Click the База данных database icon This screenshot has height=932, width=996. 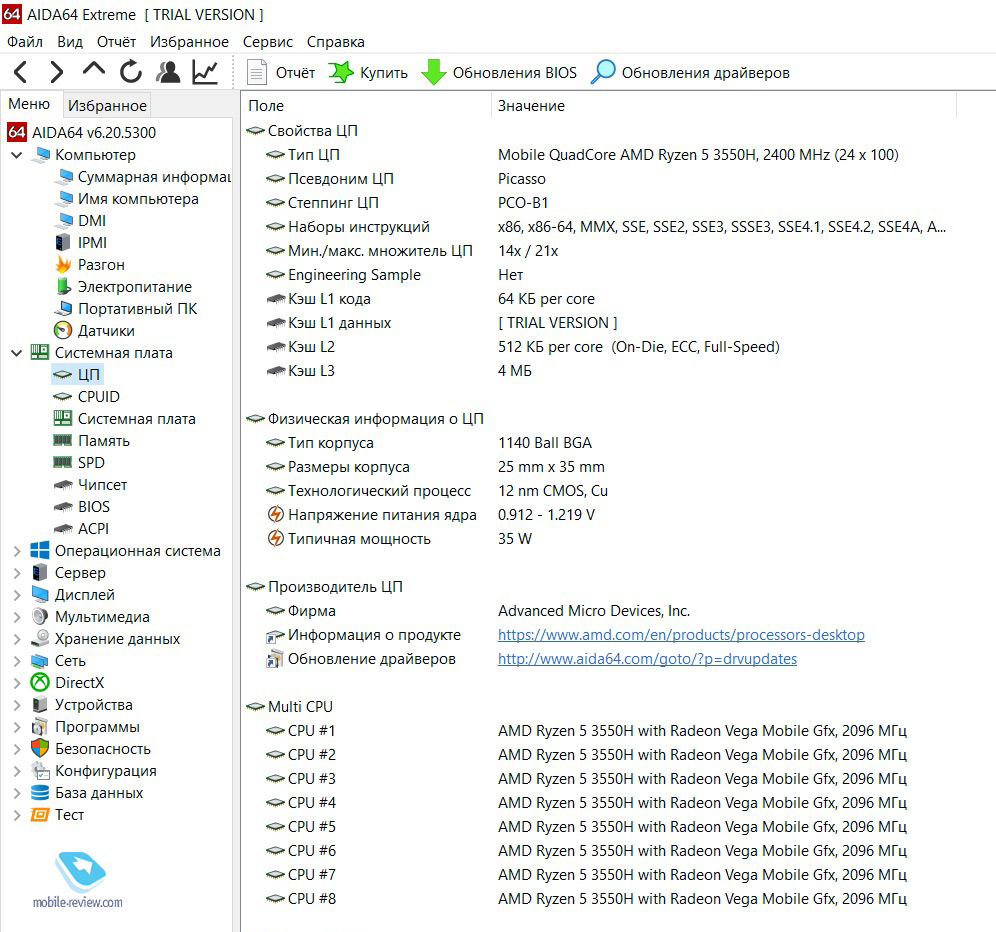click(x=40, y=793)
